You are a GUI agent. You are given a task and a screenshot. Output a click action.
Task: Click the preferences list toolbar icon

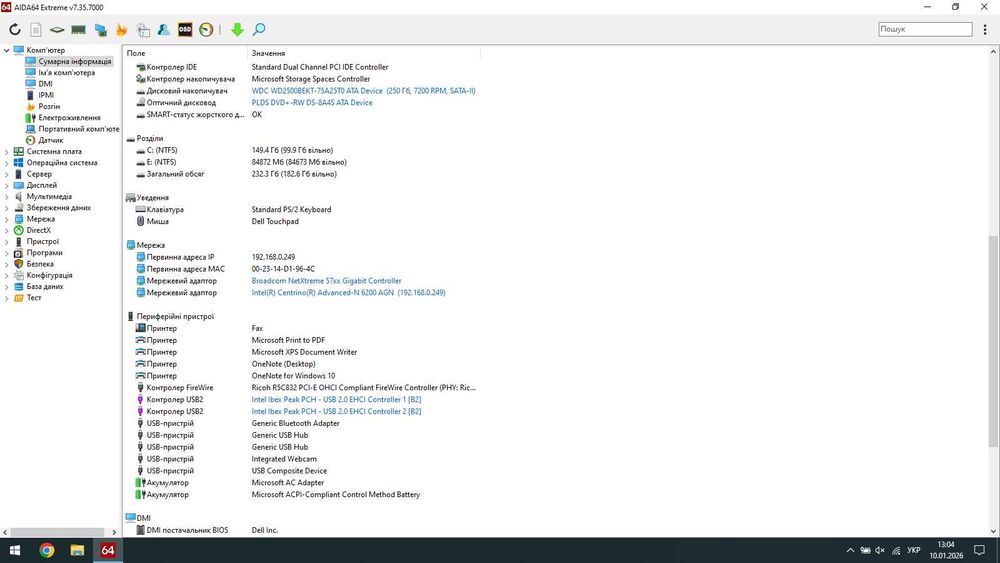tap(143, 29)
